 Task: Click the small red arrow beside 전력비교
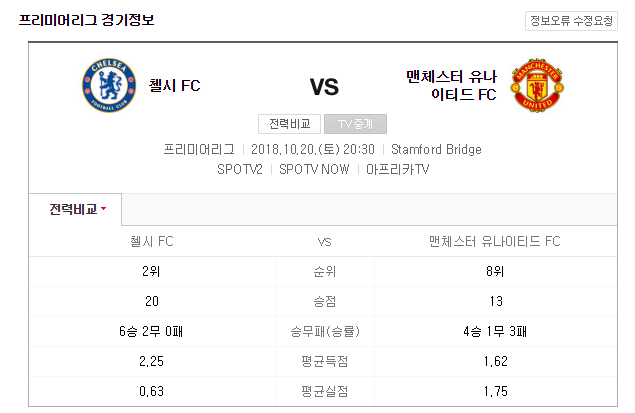(104, 210)
